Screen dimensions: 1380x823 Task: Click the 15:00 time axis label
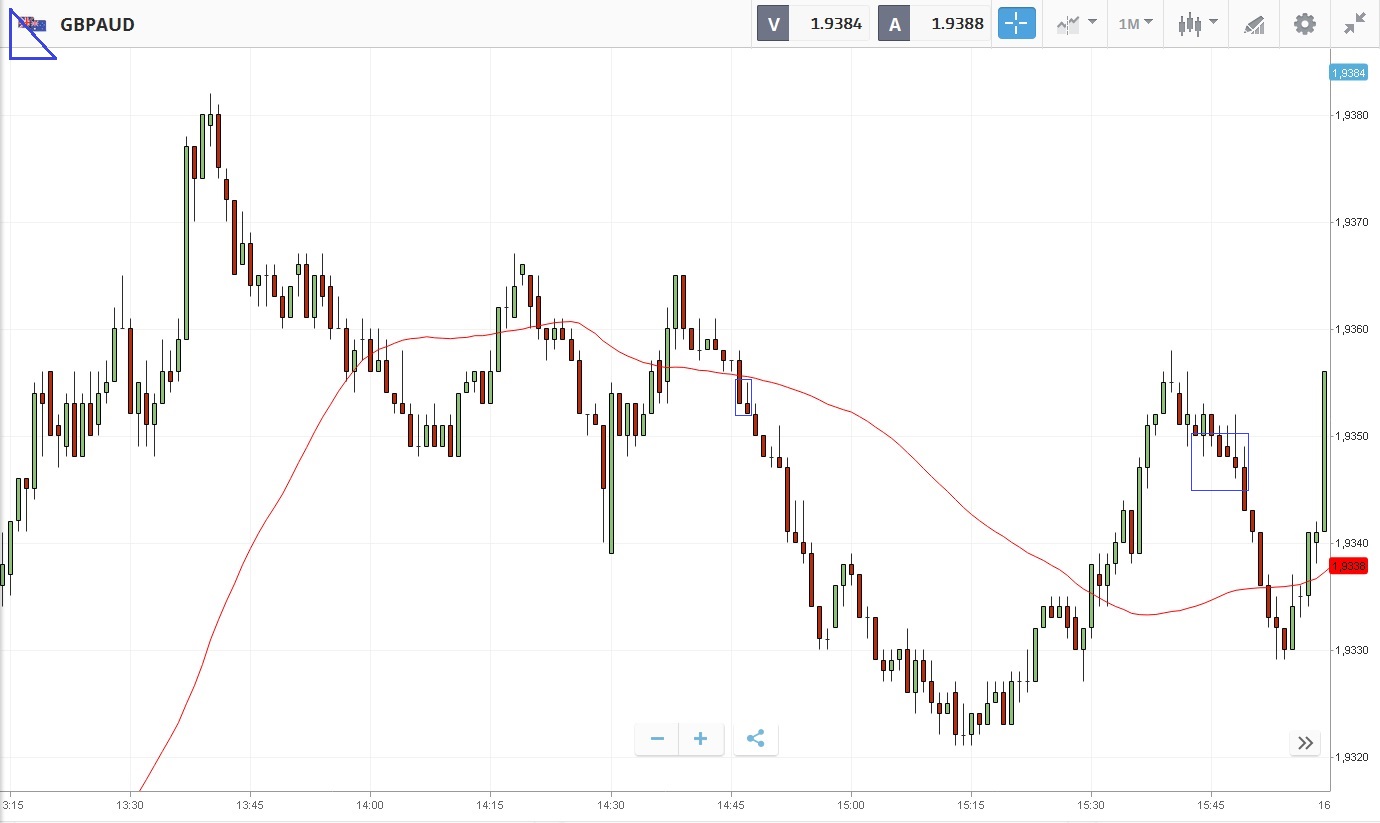coord(851,805)
